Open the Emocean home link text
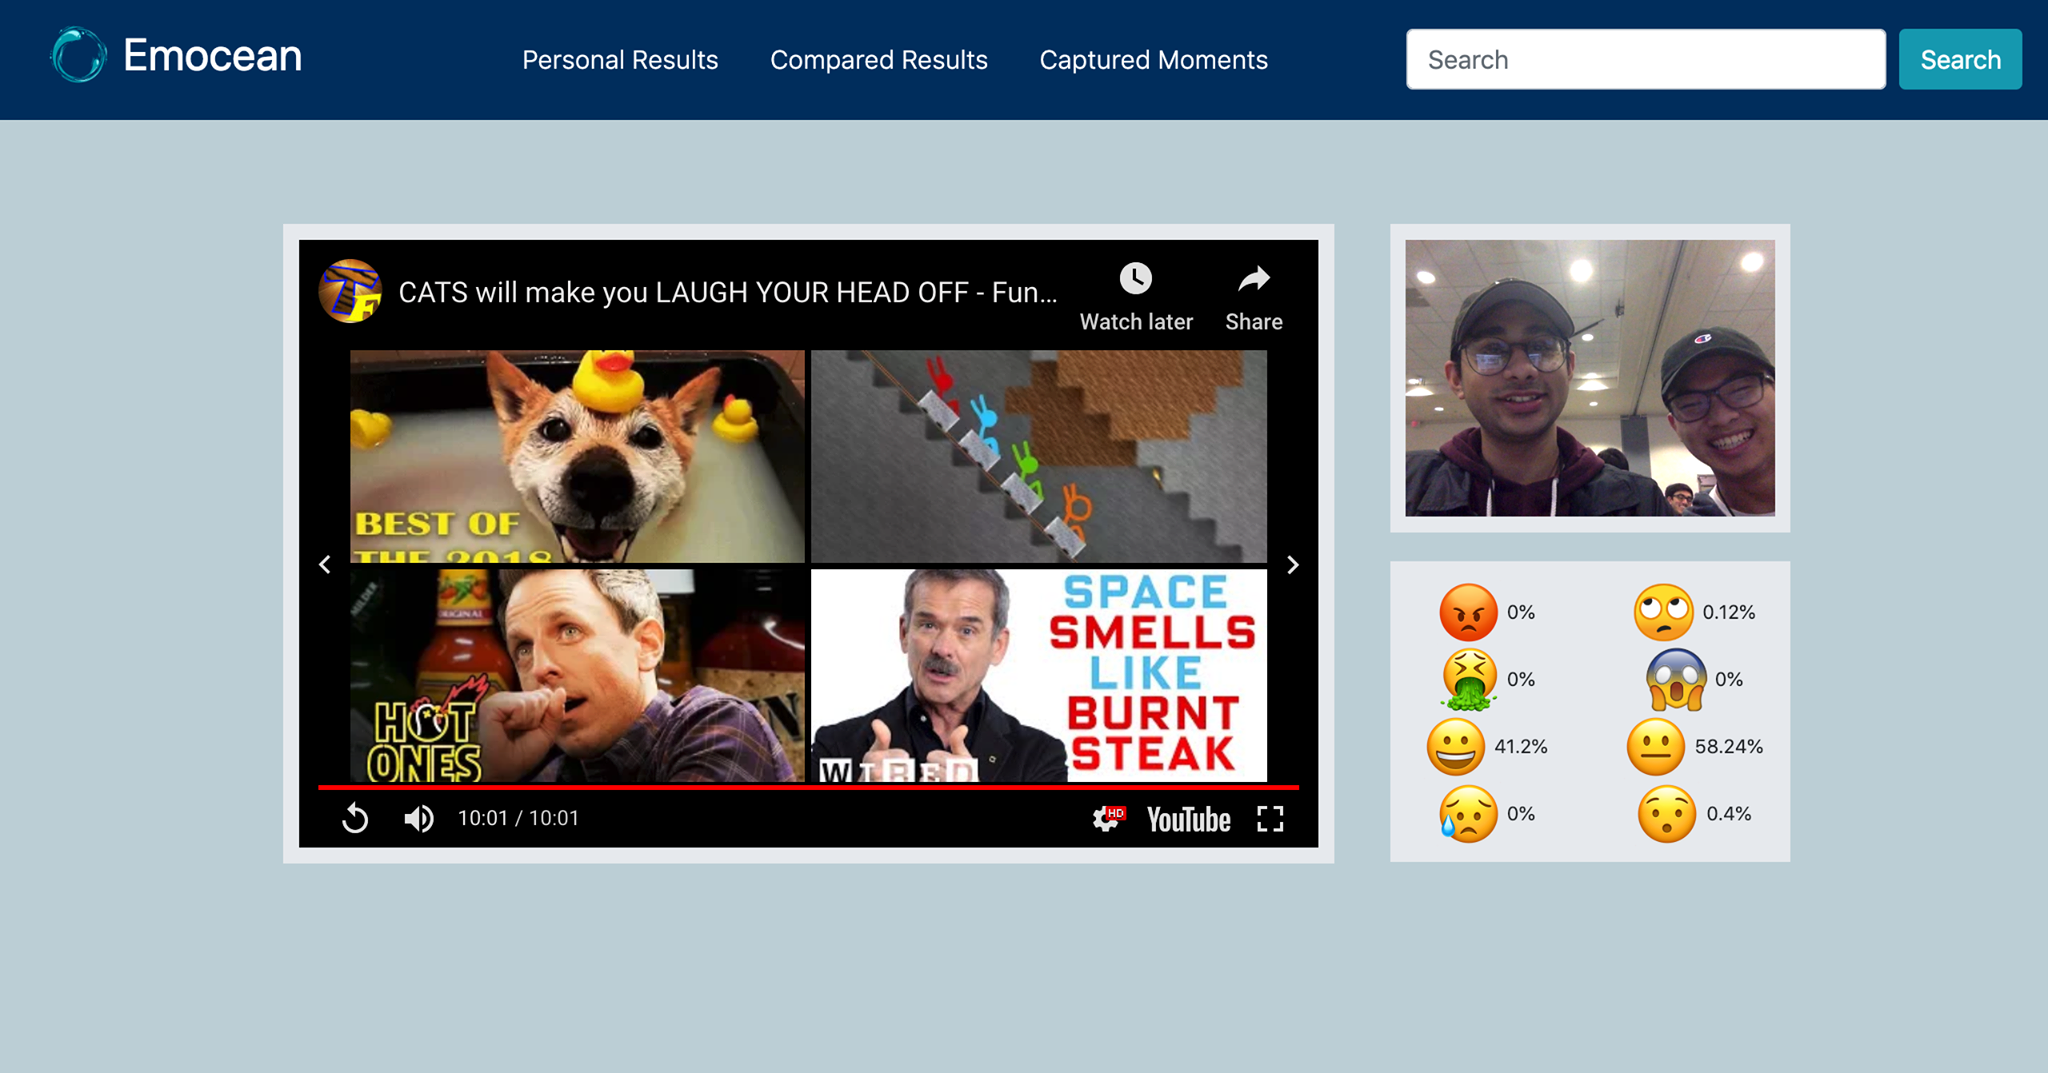2048x1073 pixels. [x=212, y=55]
